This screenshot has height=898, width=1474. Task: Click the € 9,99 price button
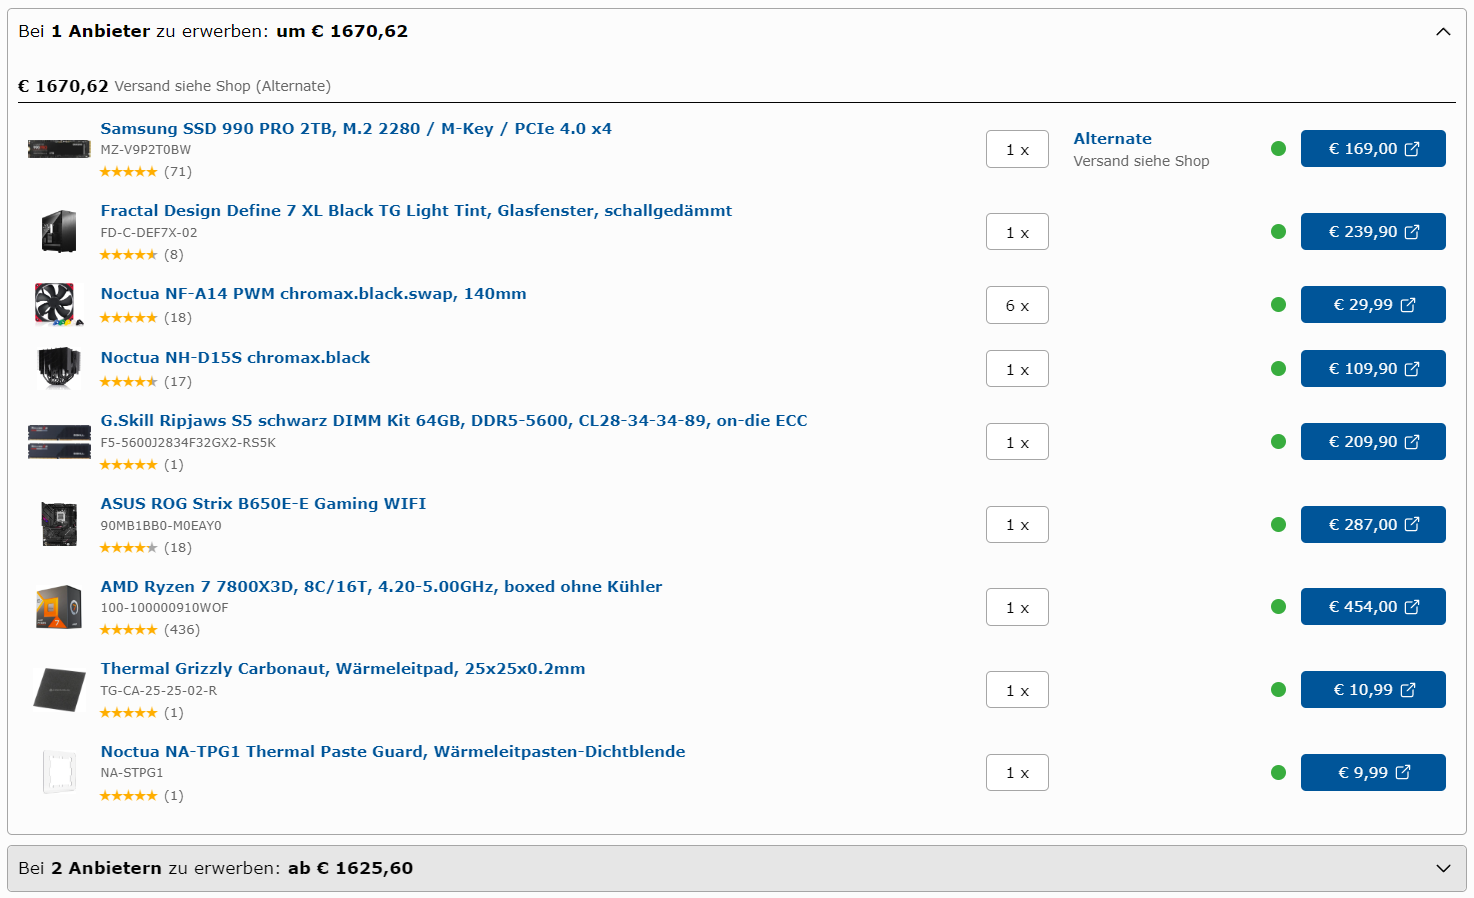click(x=1373, y=773)
